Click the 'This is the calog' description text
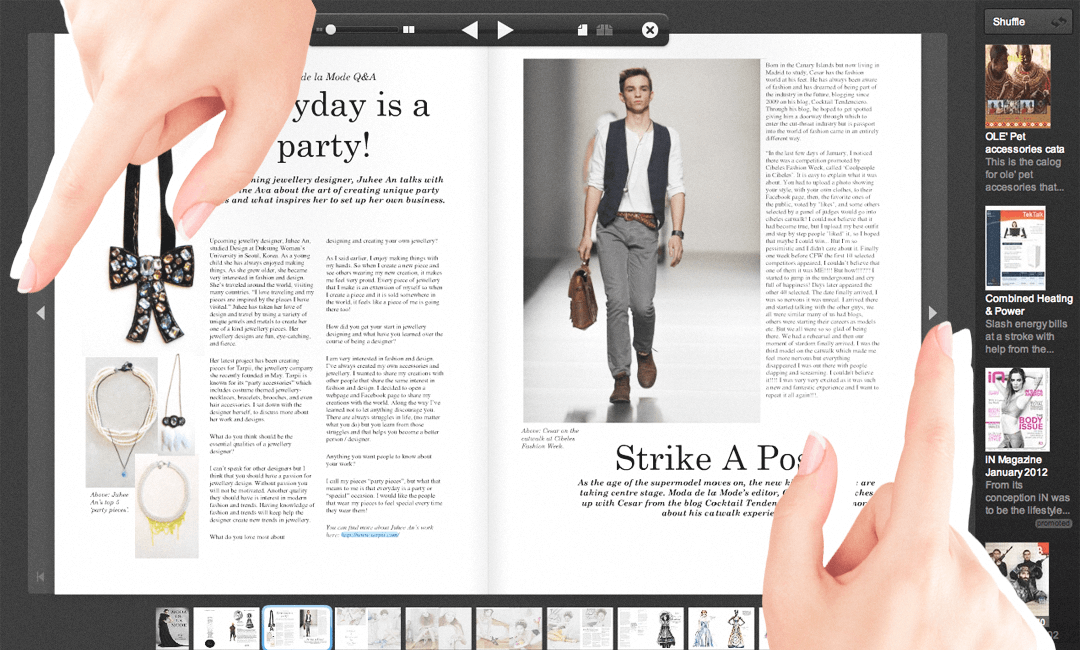Image resolution: width=1080 pixels, height=650 pixels. pos(1024,175)
